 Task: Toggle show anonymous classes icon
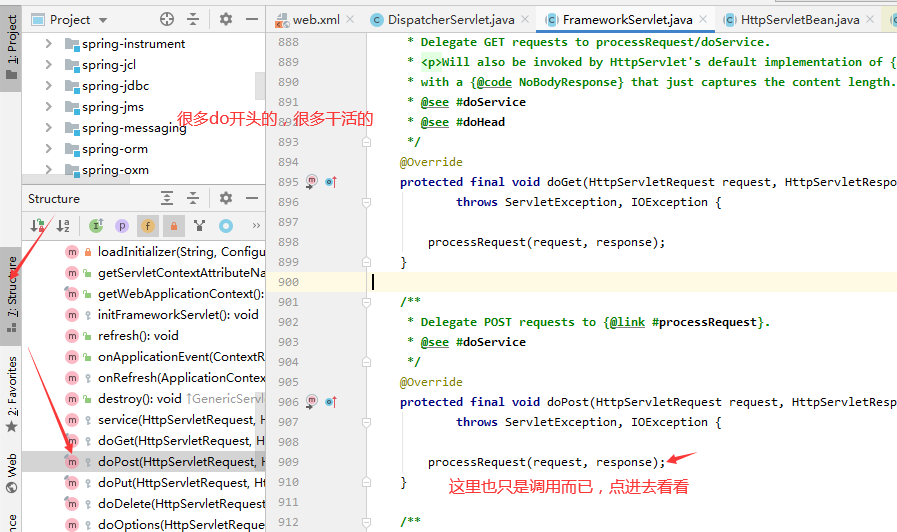[x=199, y=226]
